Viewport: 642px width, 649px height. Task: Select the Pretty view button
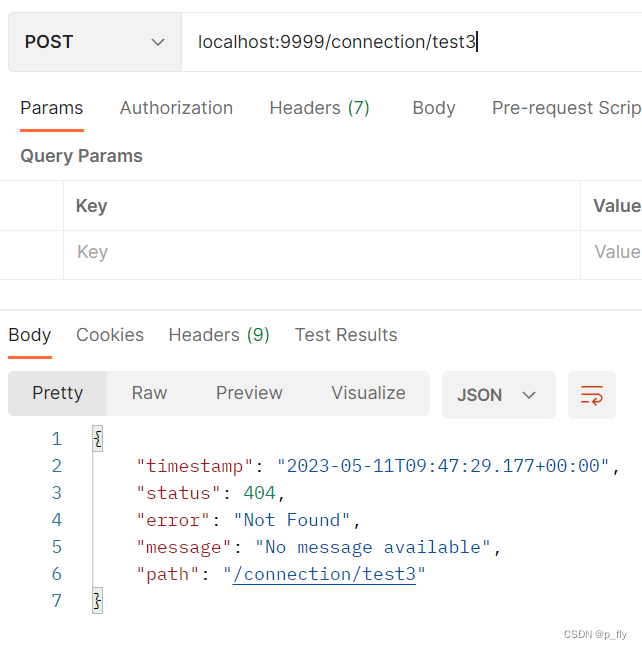pos(57,393)
